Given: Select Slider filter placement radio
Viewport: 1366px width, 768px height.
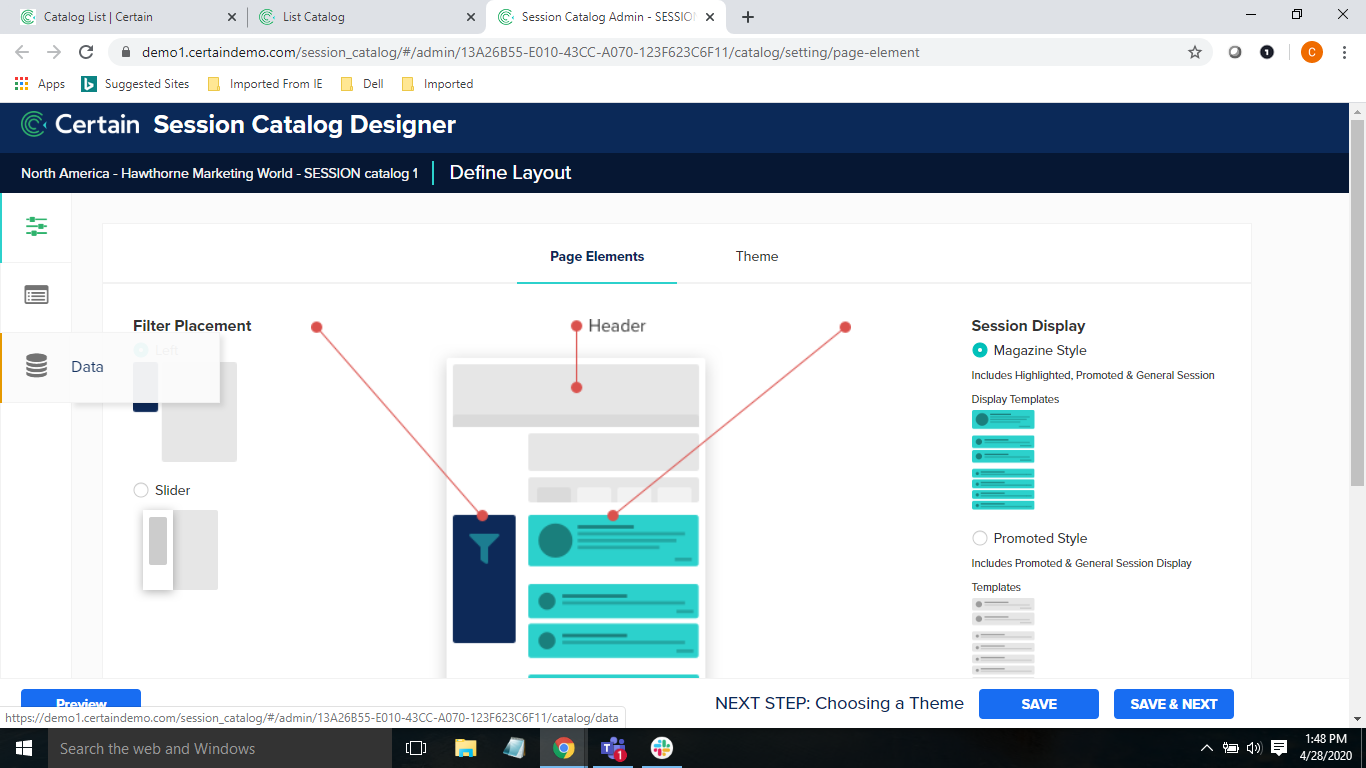Looking at the screenshot, I should (x=141, y=490).
